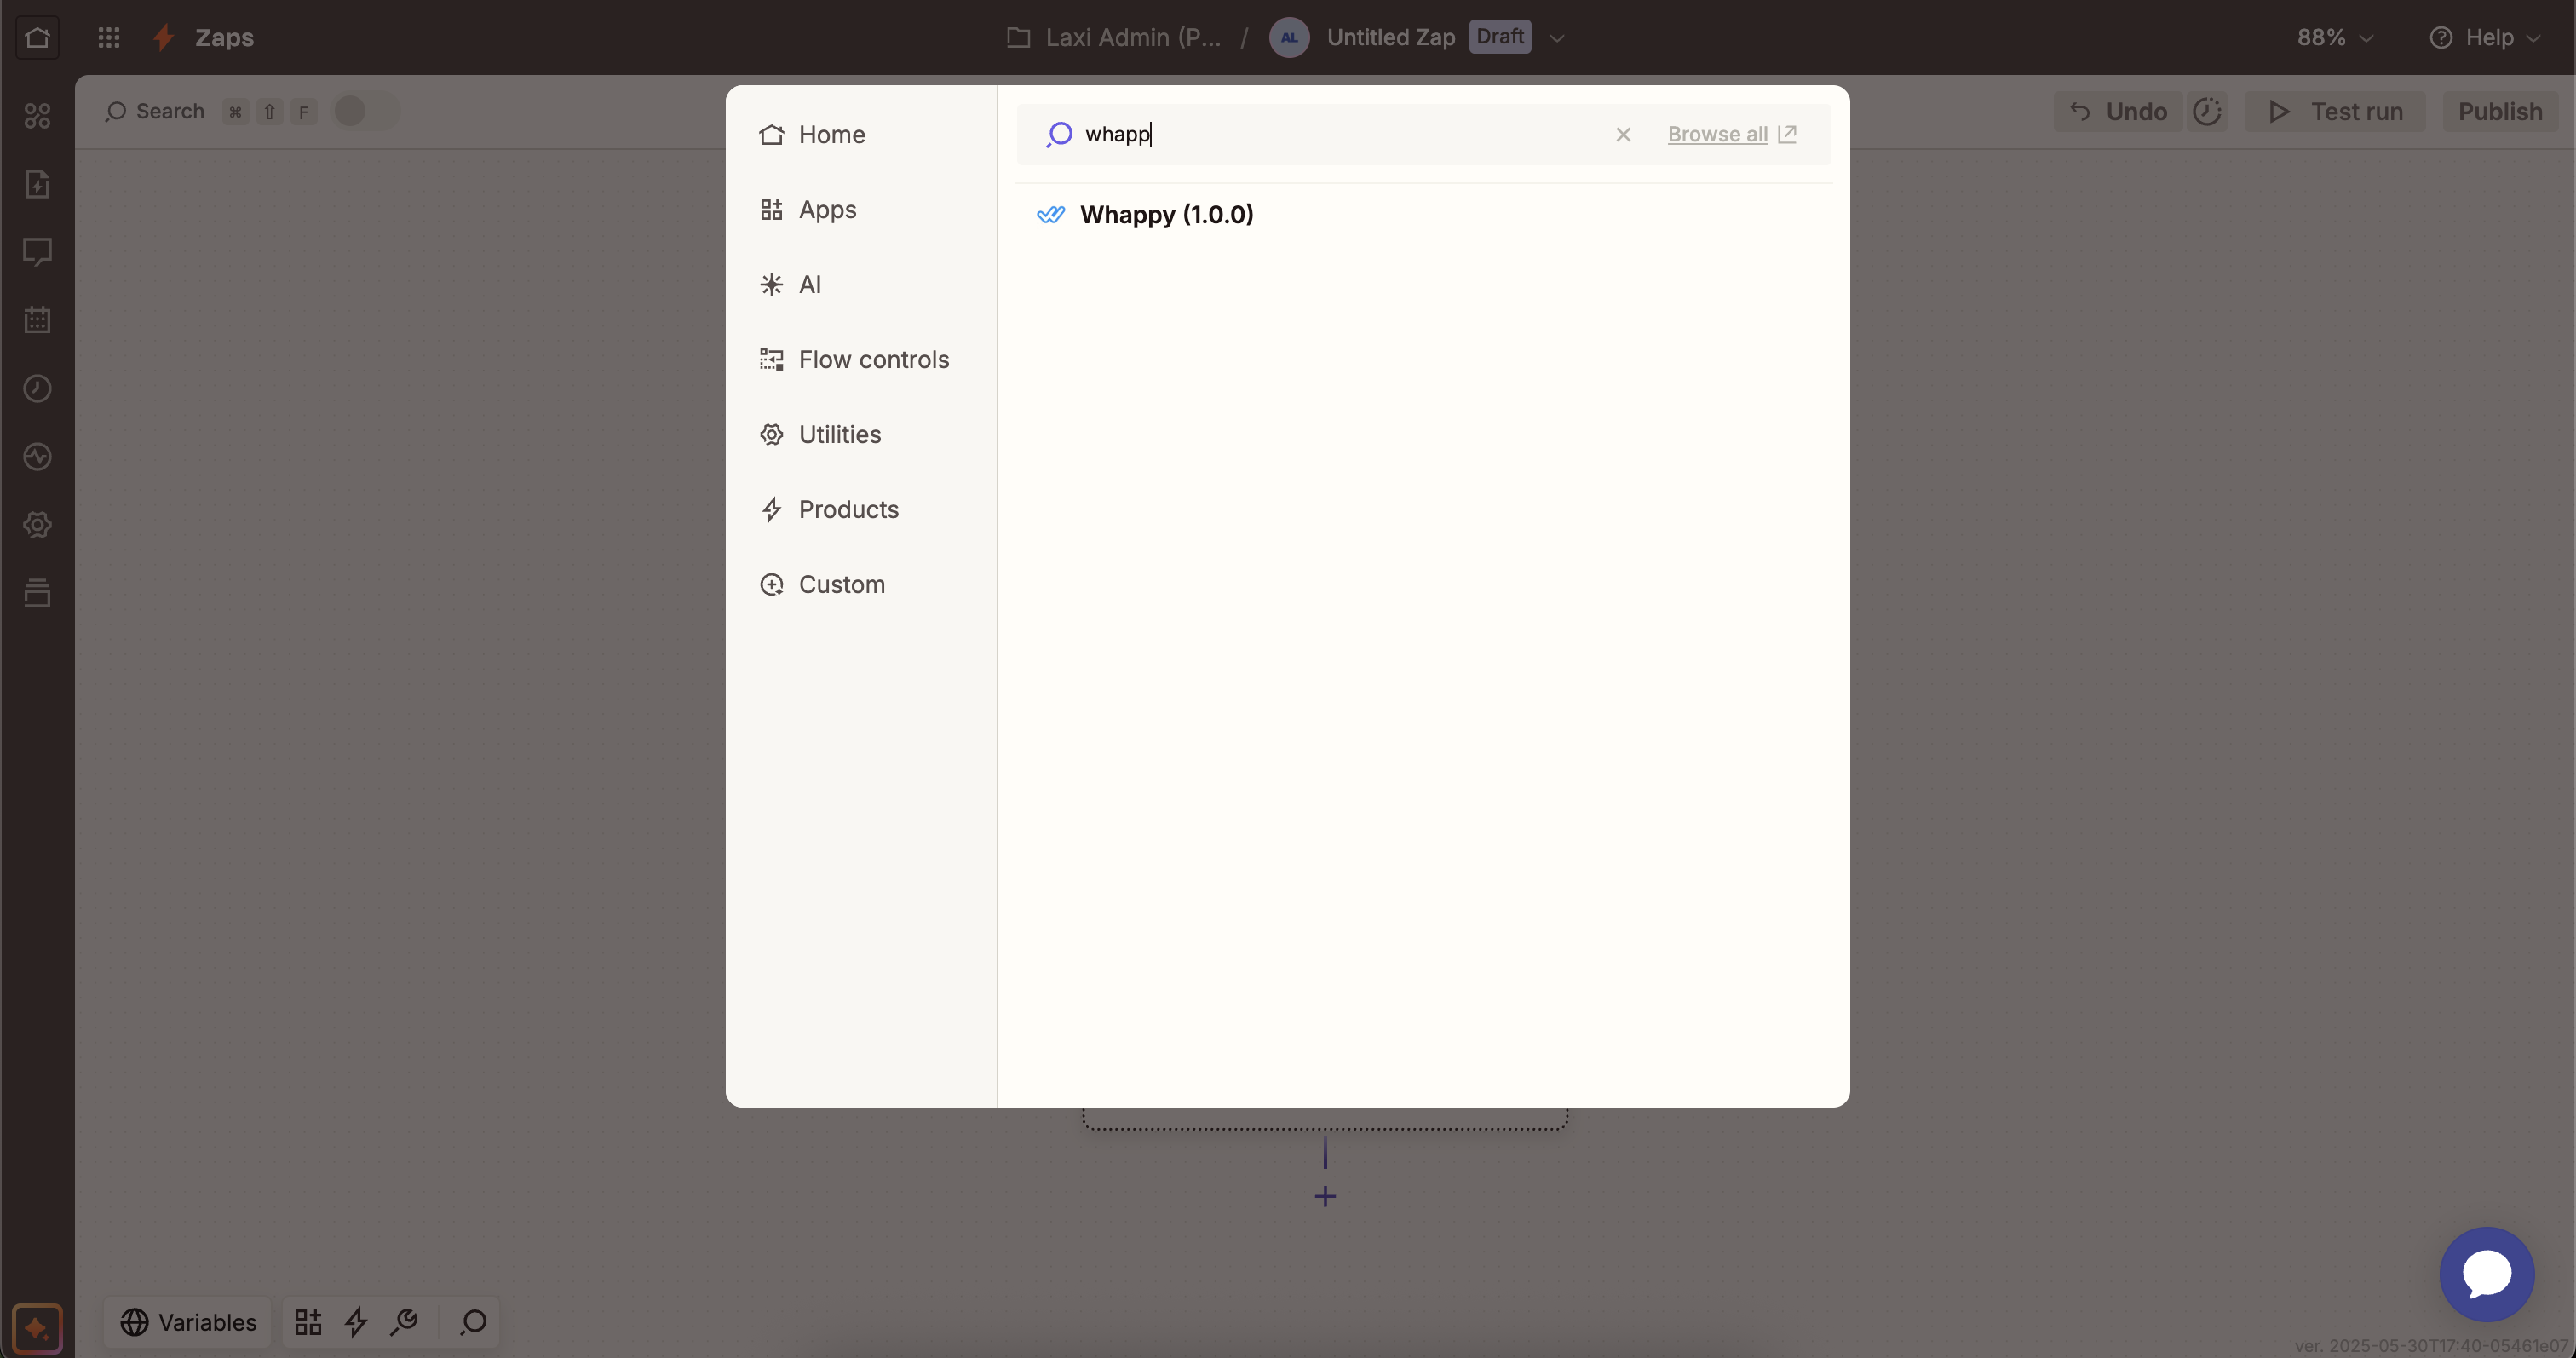Click the Publish button
Image resolution: width=2576 pixels, height=1358 pixels.
point(2500,111)
